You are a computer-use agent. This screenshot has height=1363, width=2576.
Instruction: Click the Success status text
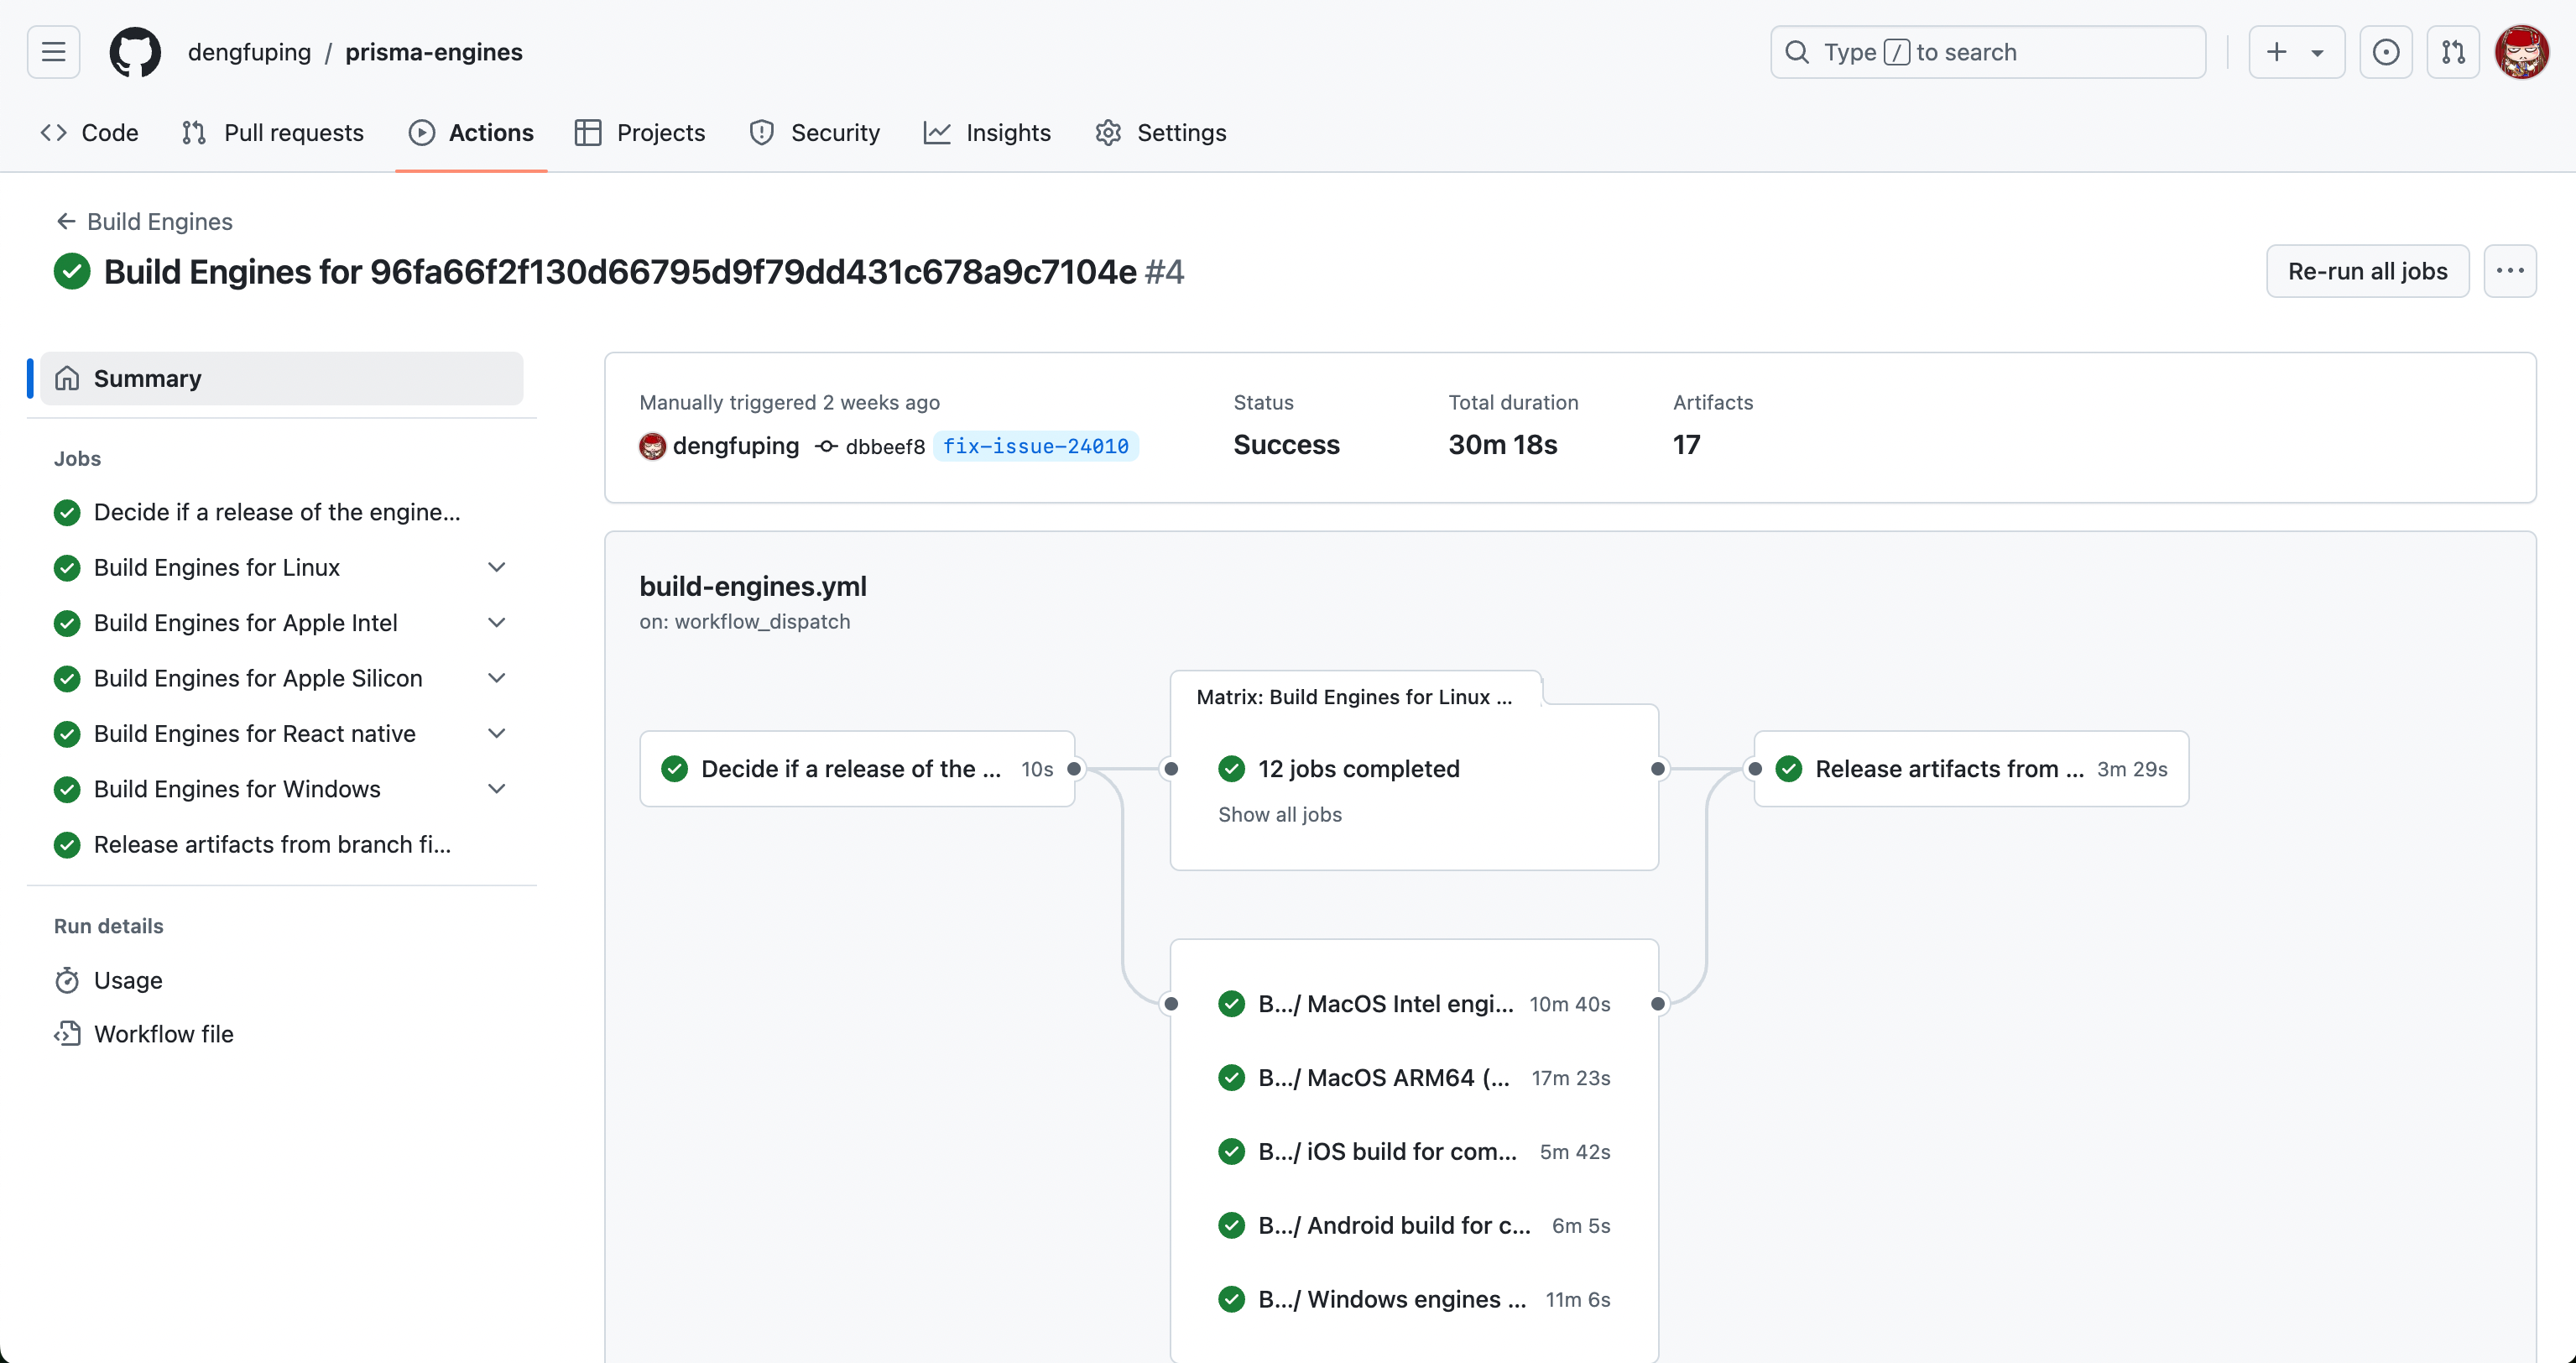point(1286,445)
